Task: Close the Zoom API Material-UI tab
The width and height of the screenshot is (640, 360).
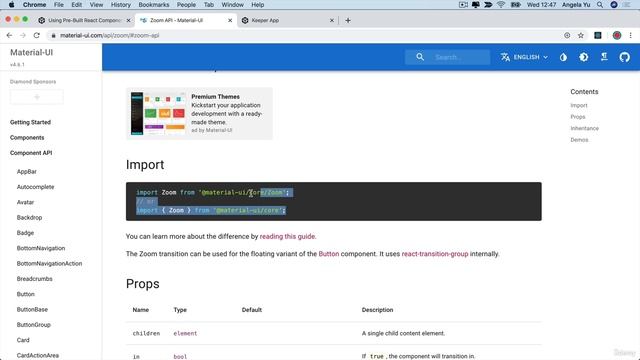Action: (x=230, y=20)
